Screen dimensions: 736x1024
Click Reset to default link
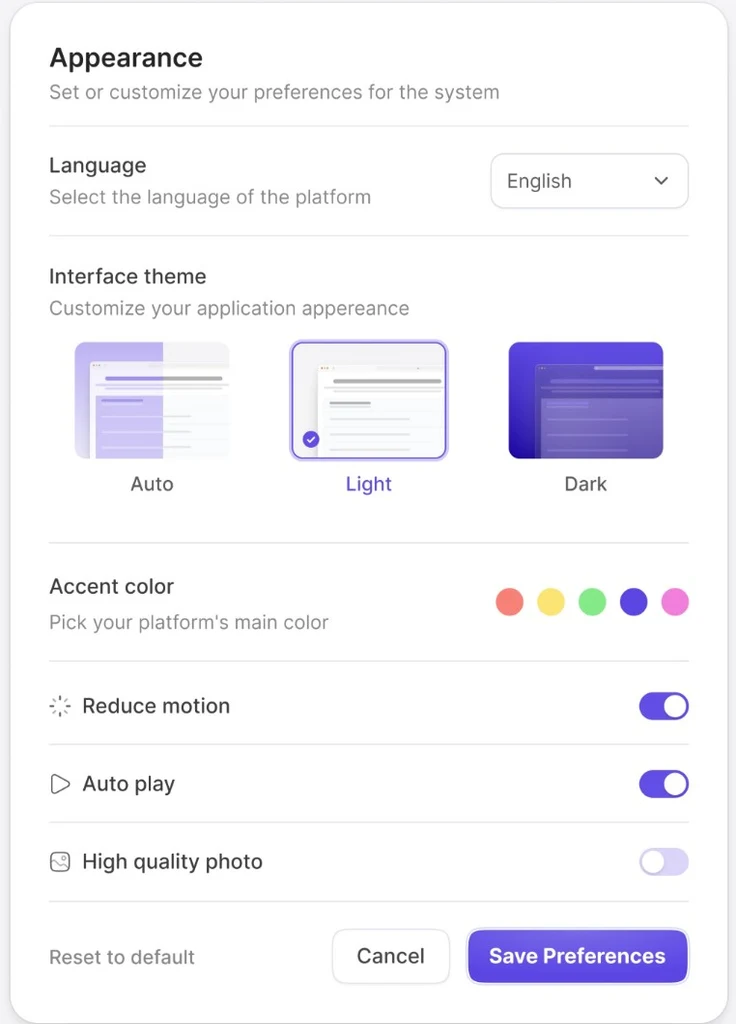(122, 957)
